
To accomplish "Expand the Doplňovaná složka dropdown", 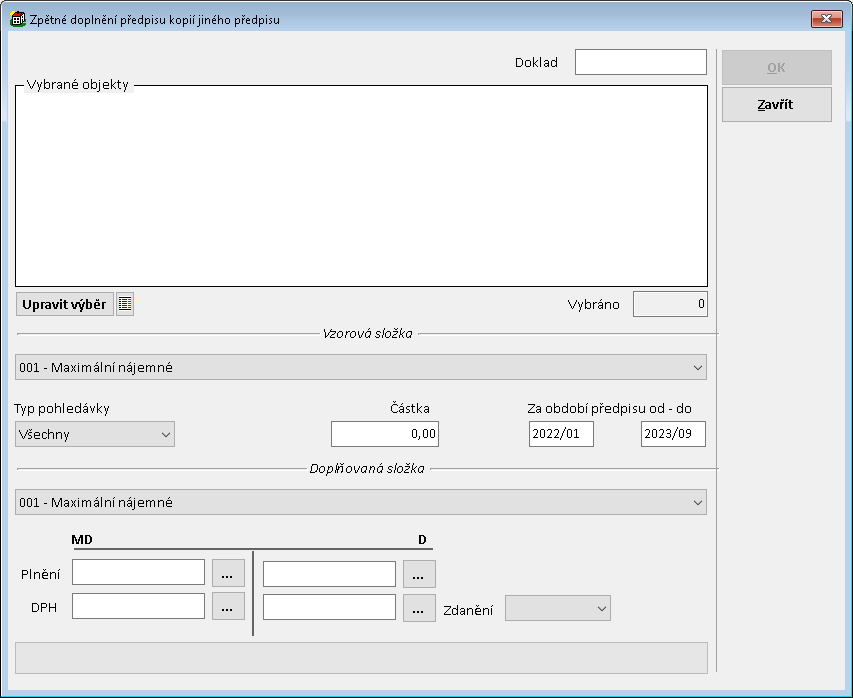I will click(697, 502).
